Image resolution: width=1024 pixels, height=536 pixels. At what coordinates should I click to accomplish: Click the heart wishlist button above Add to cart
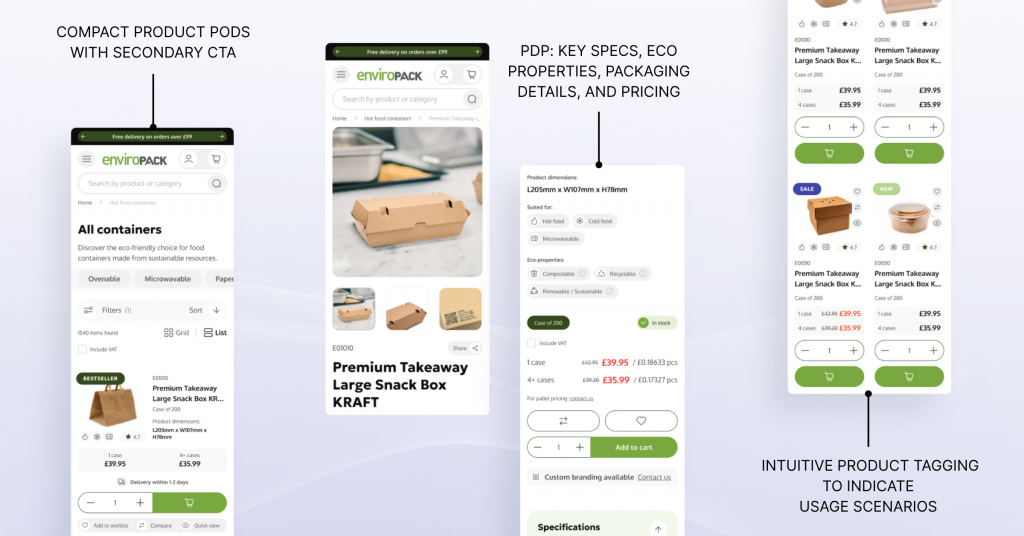pyautogui.click(x=641, y=420)
